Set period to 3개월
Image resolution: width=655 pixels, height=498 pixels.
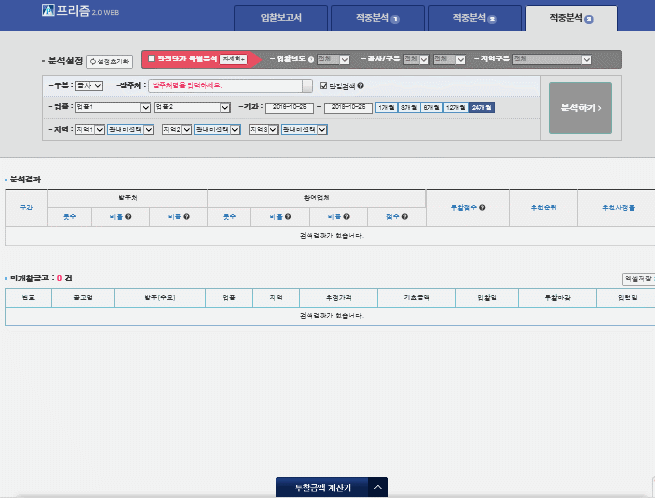click(x=409, y=107)
